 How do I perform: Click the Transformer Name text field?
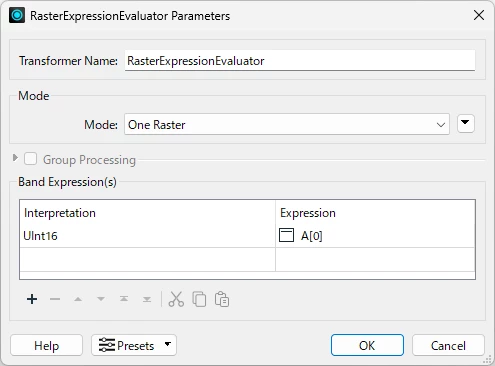[x=300, y=61]
